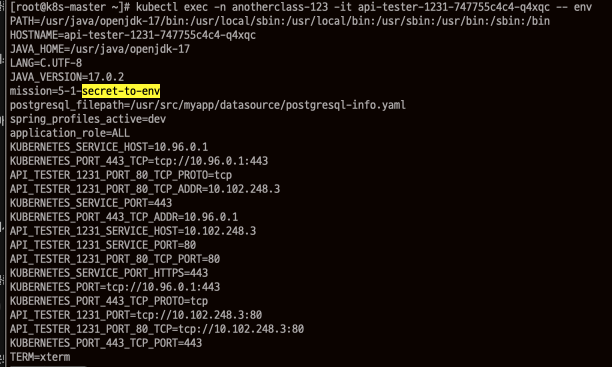The height and width of the screenshot is (367, 612).
Task: Select the spring_profiles_active=dev line
Action: (x=88, y=119)
